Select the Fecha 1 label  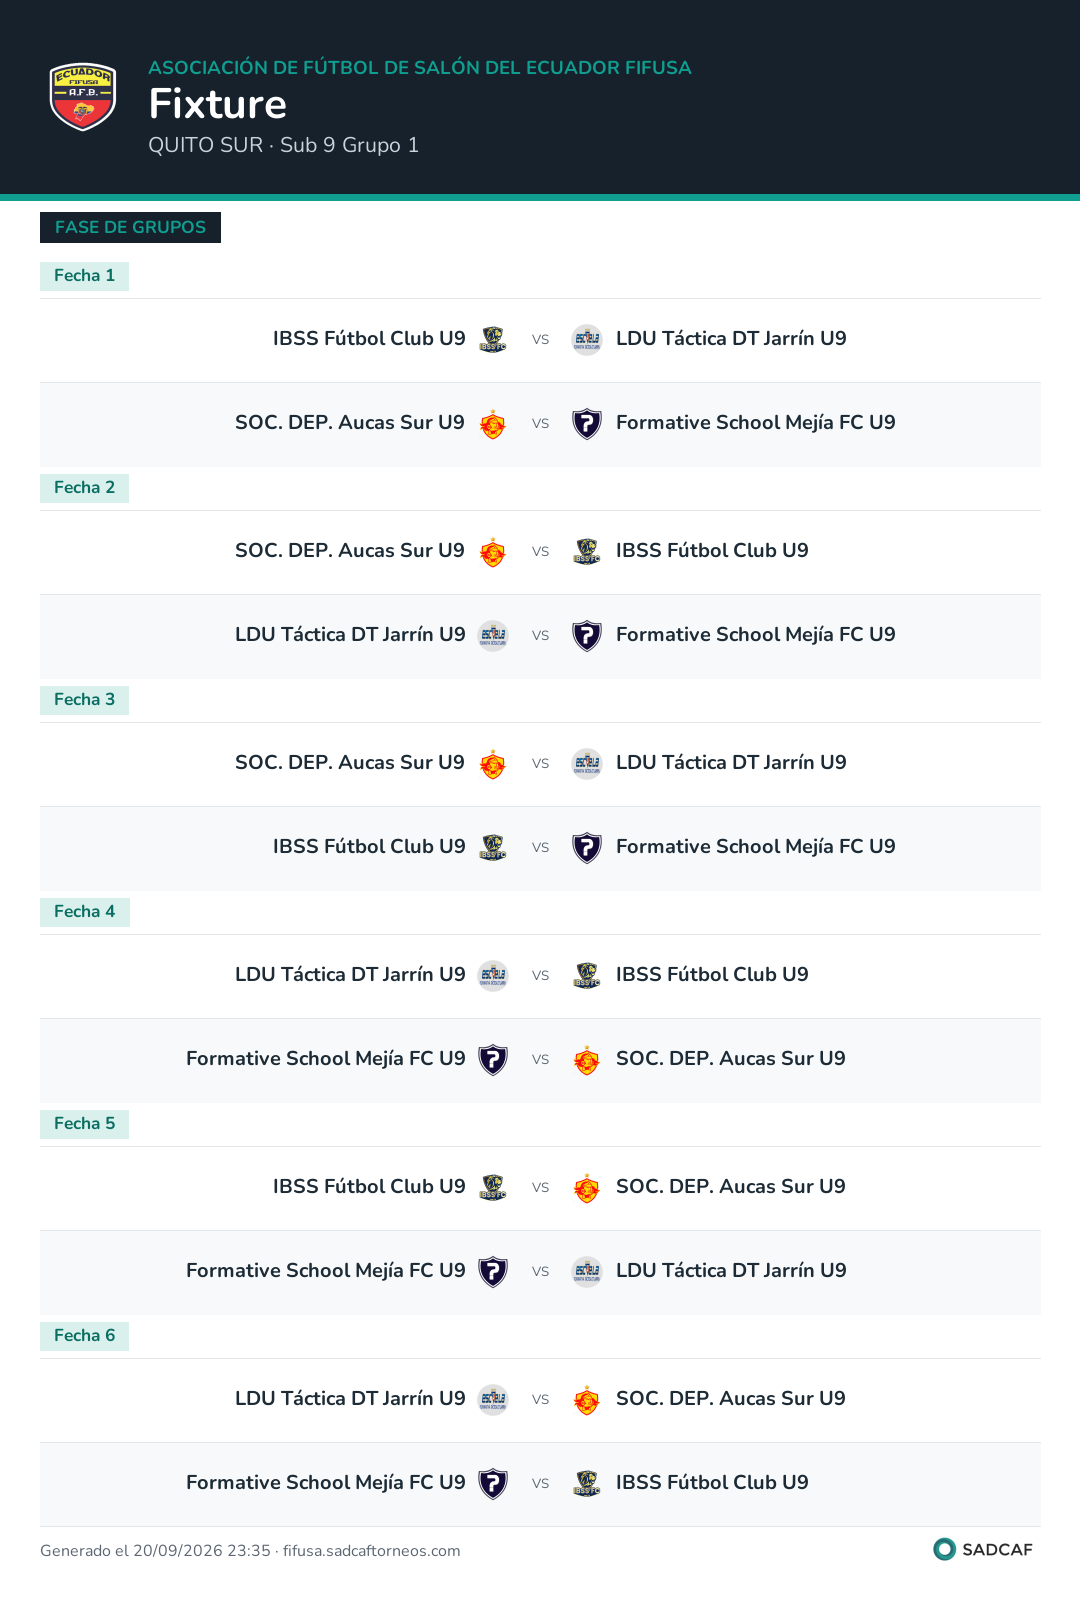(84, 276)
